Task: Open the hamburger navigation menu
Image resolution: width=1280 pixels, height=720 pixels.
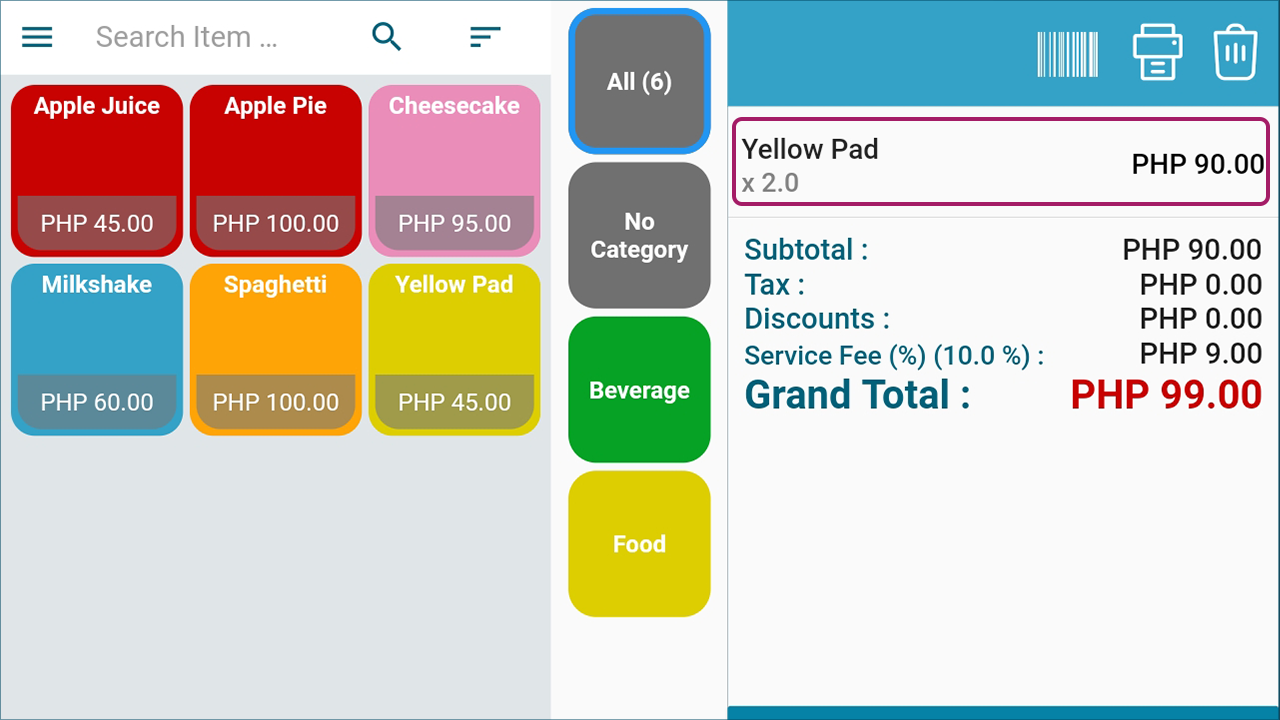Action: (37, 37)
